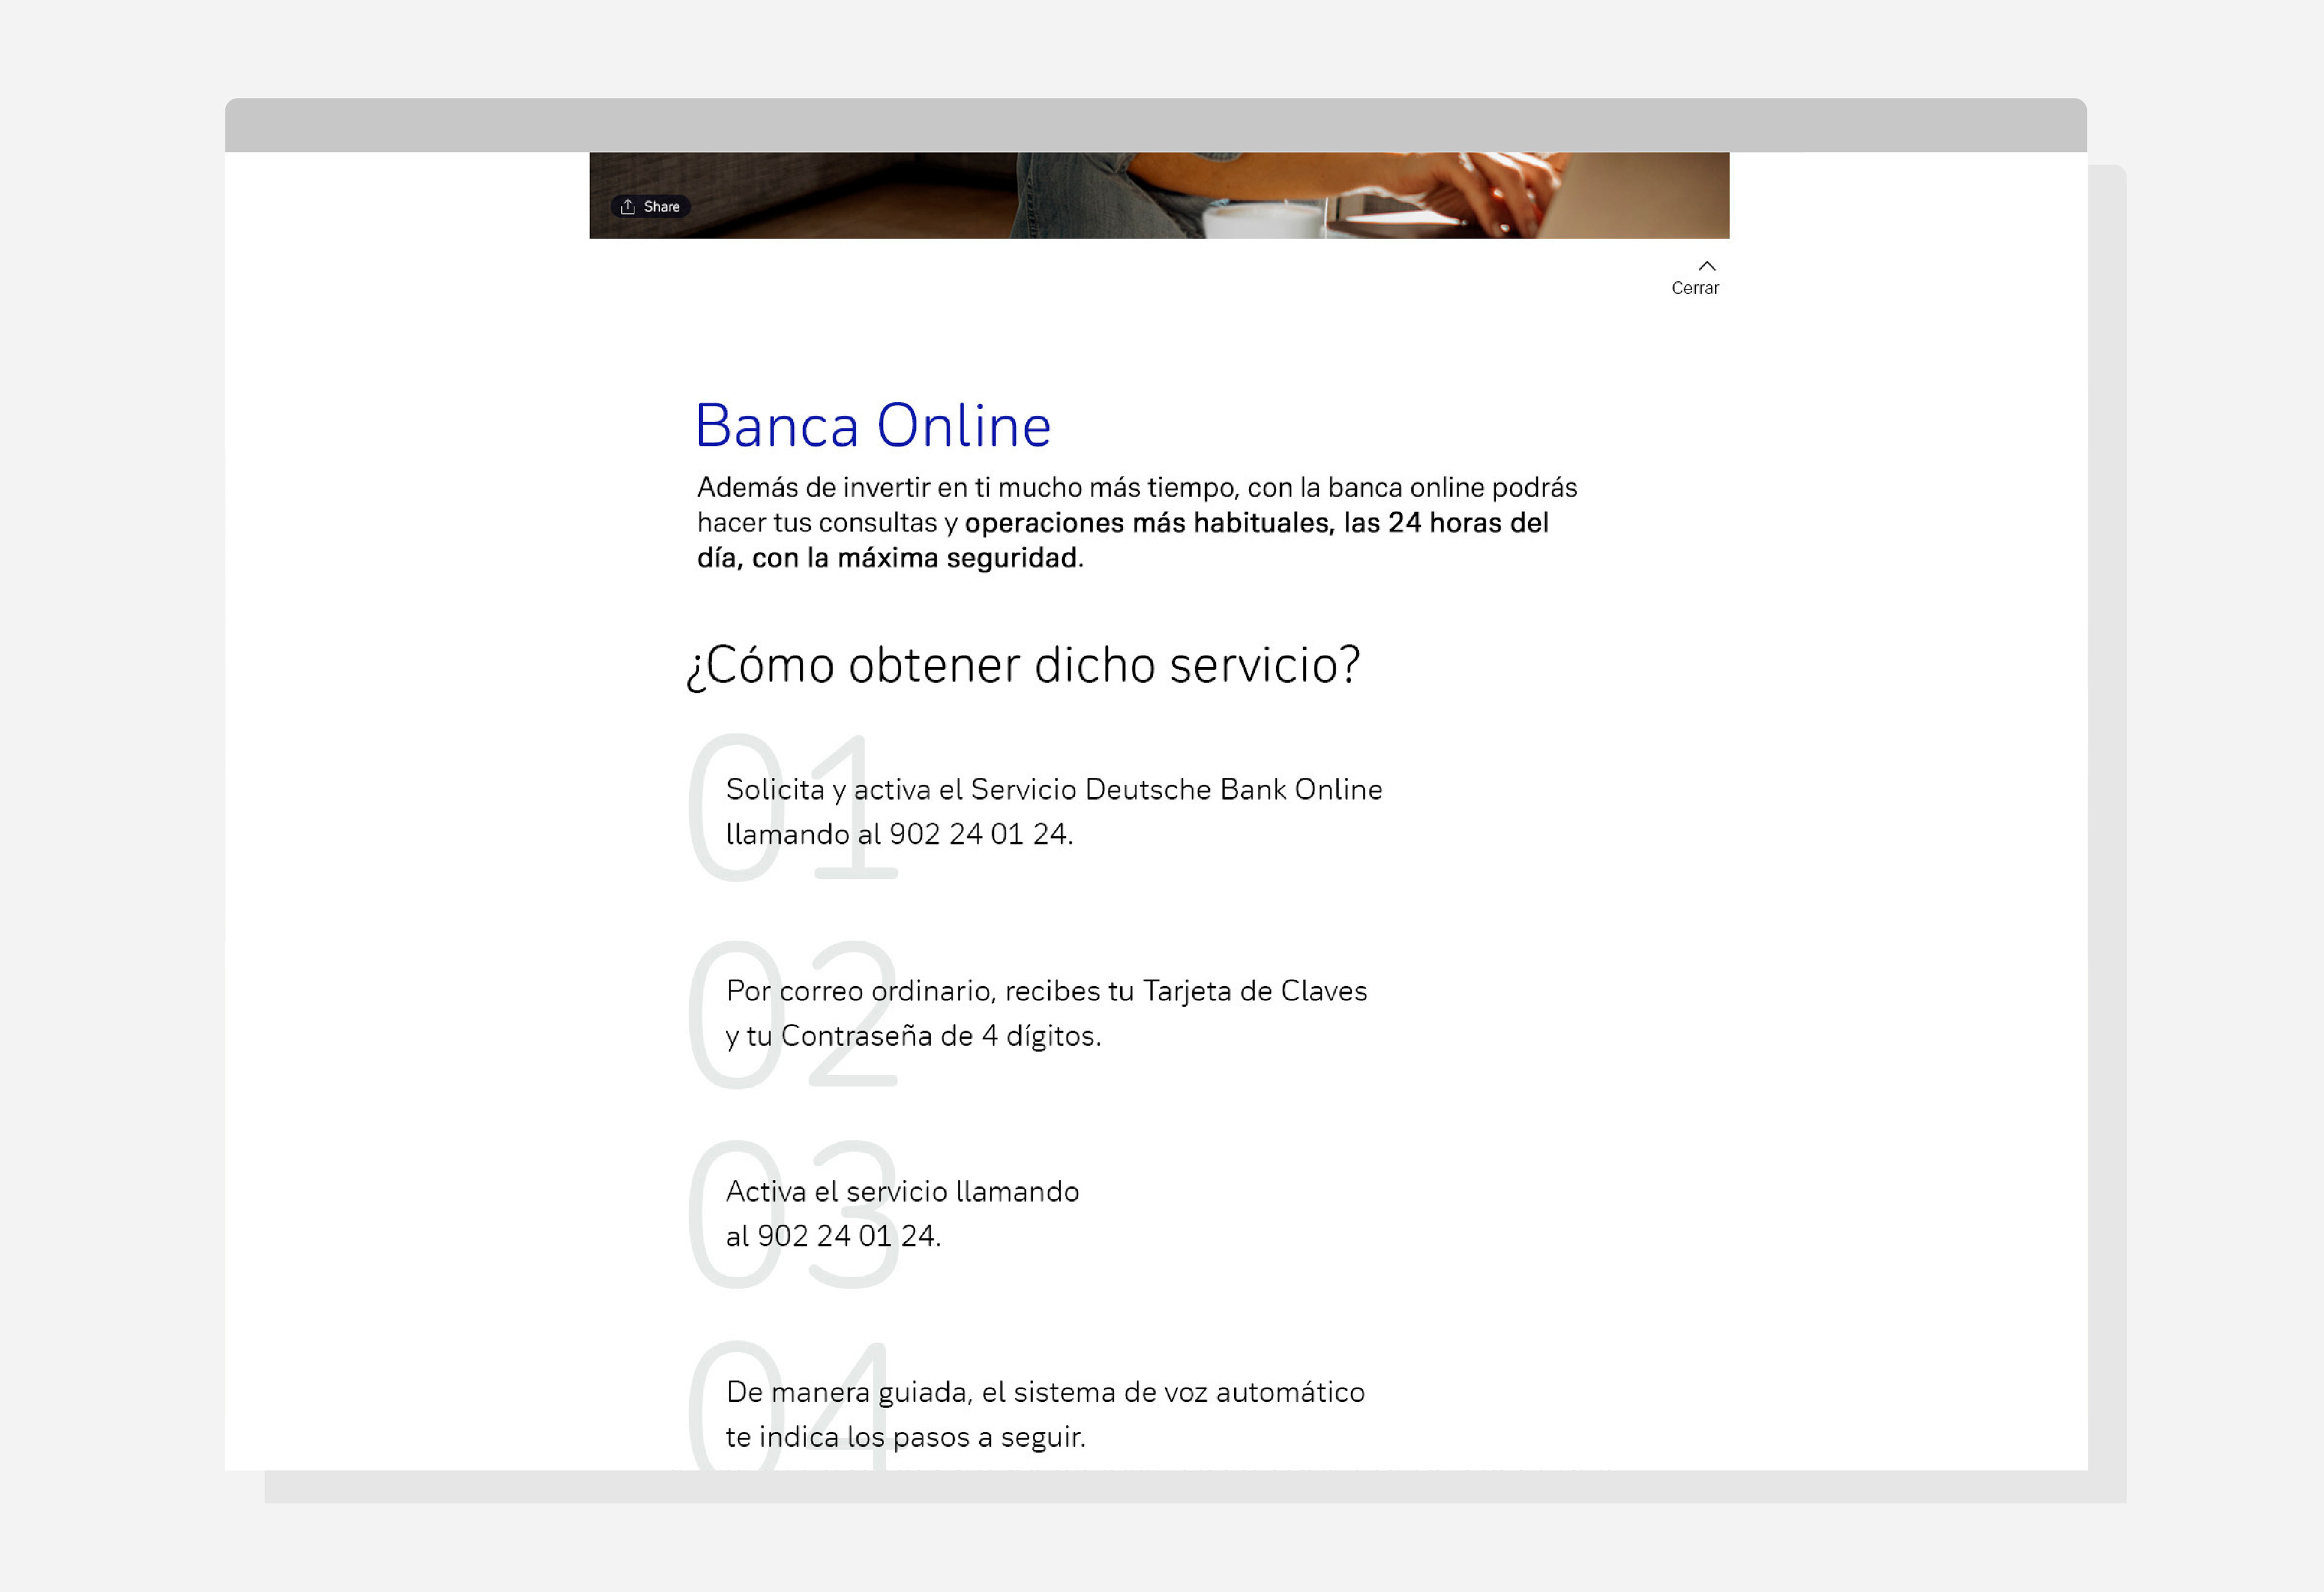Click "De manera guiada, el sistema de voz automático"
Image resolution: width=2324 pixels, height=1592 pixels.
click(1045, 1393)
